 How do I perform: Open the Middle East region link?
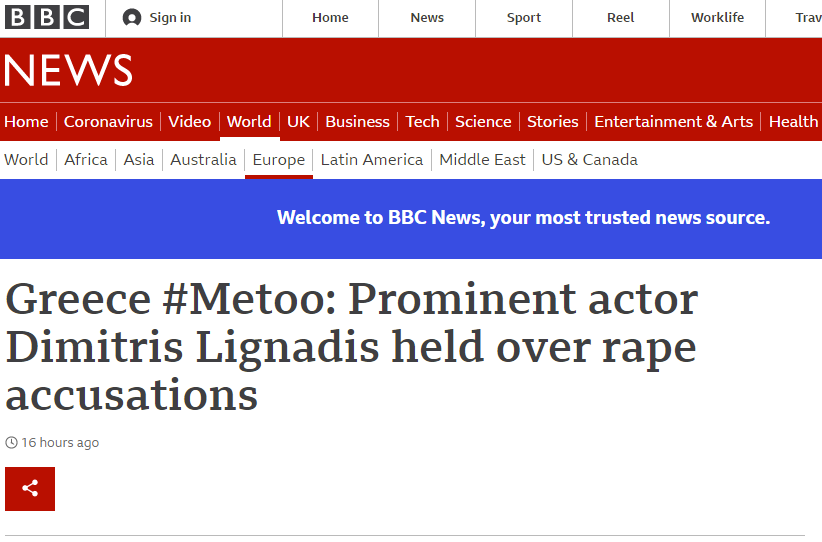point(482,160)
